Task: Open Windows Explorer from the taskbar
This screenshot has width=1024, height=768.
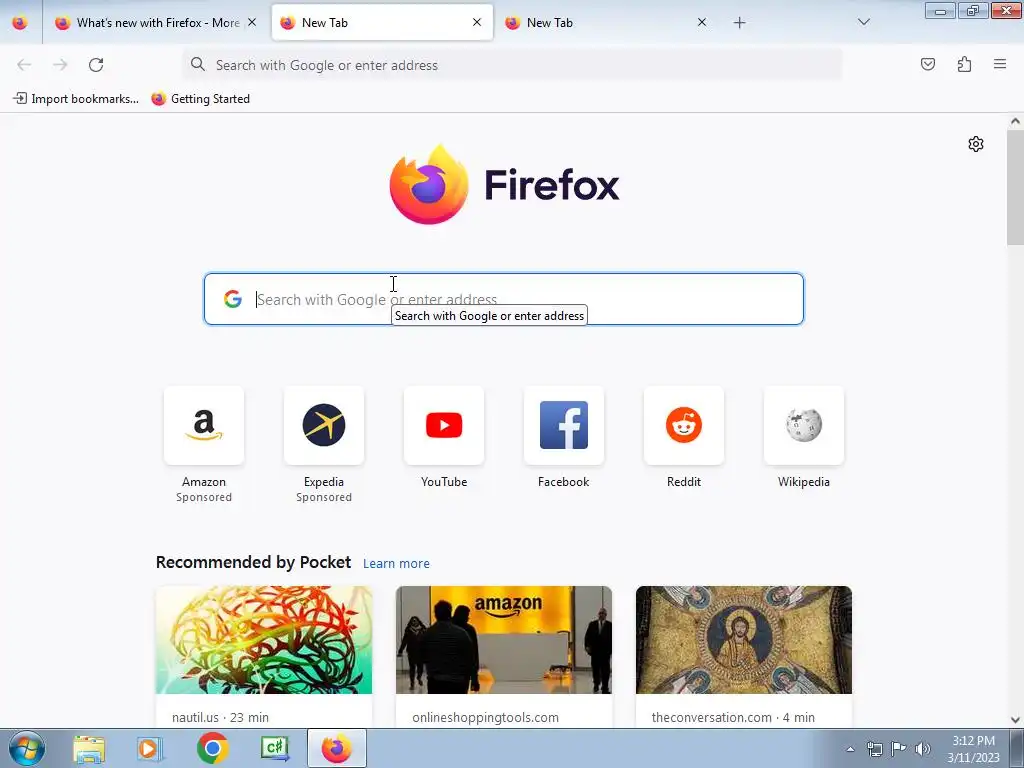Action: [89, 748]
